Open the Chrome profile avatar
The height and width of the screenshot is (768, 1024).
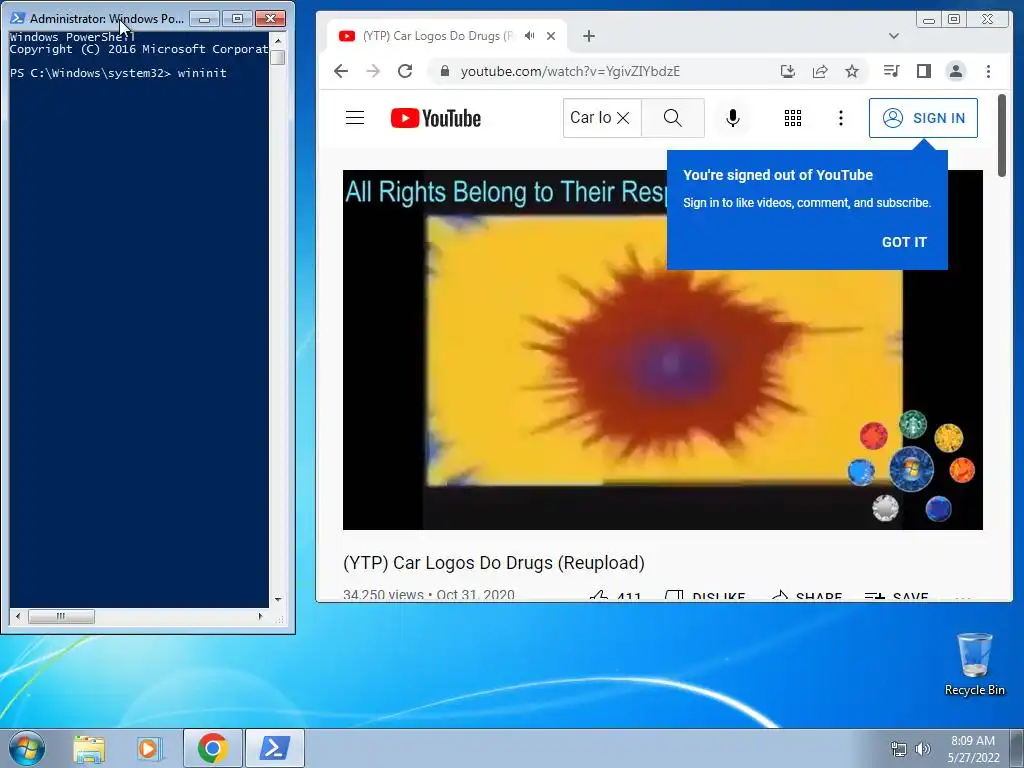pyautogui.click(x=955, y=71)
